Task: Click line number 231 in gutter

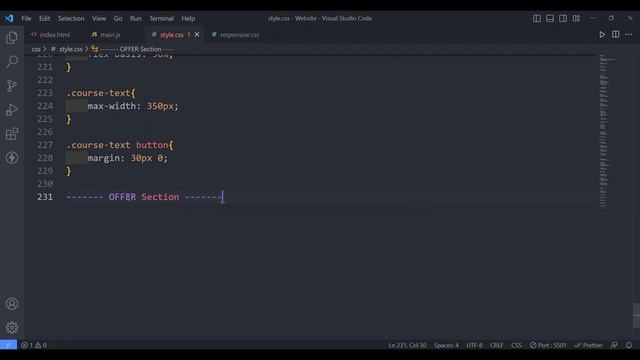Action: point(45,197)
